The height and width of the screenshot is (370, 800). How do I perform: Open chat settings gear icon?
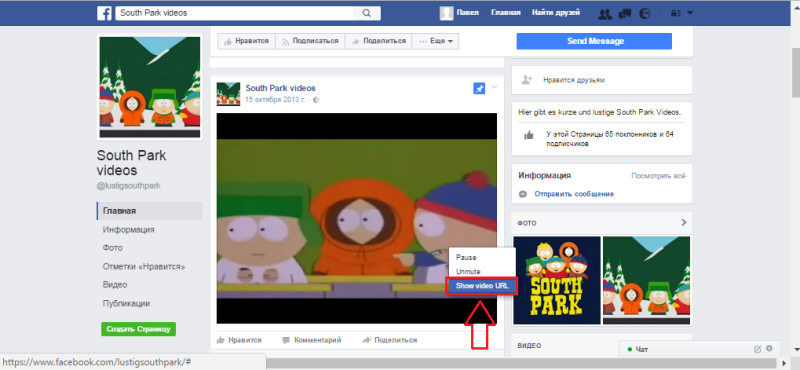tap(769, 349)
